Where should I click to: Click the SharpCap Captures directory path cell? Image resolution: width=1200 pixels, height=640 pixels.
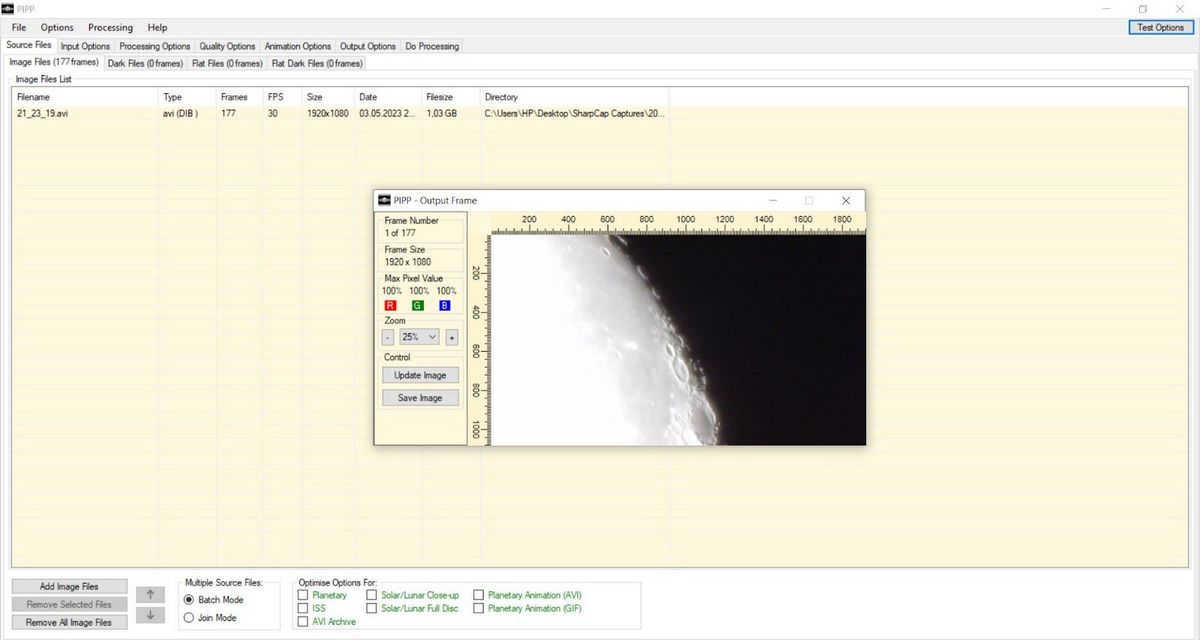pyautogui.click(x=574, y=113)
